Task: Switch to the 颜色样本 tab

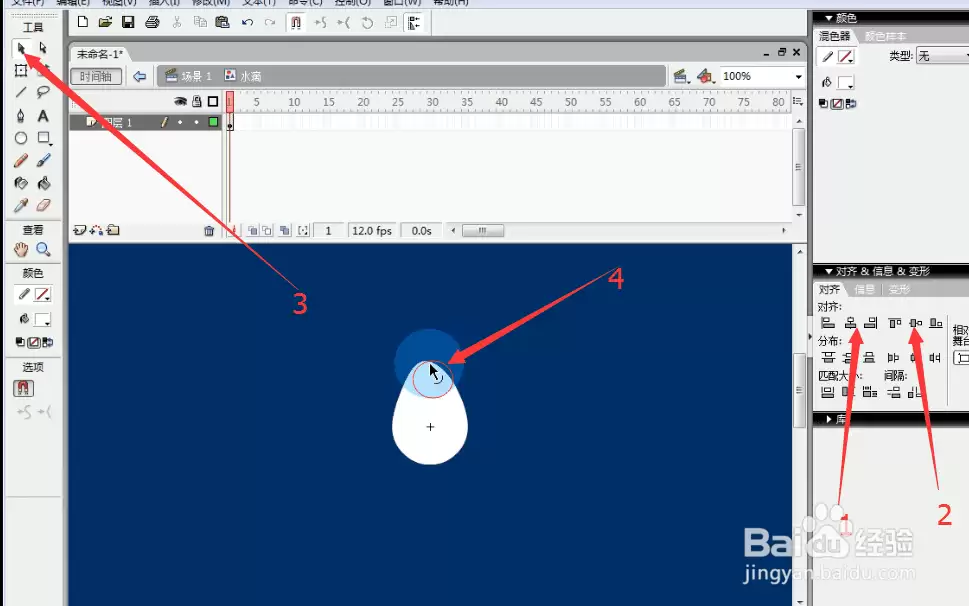Action: [885, 36]
